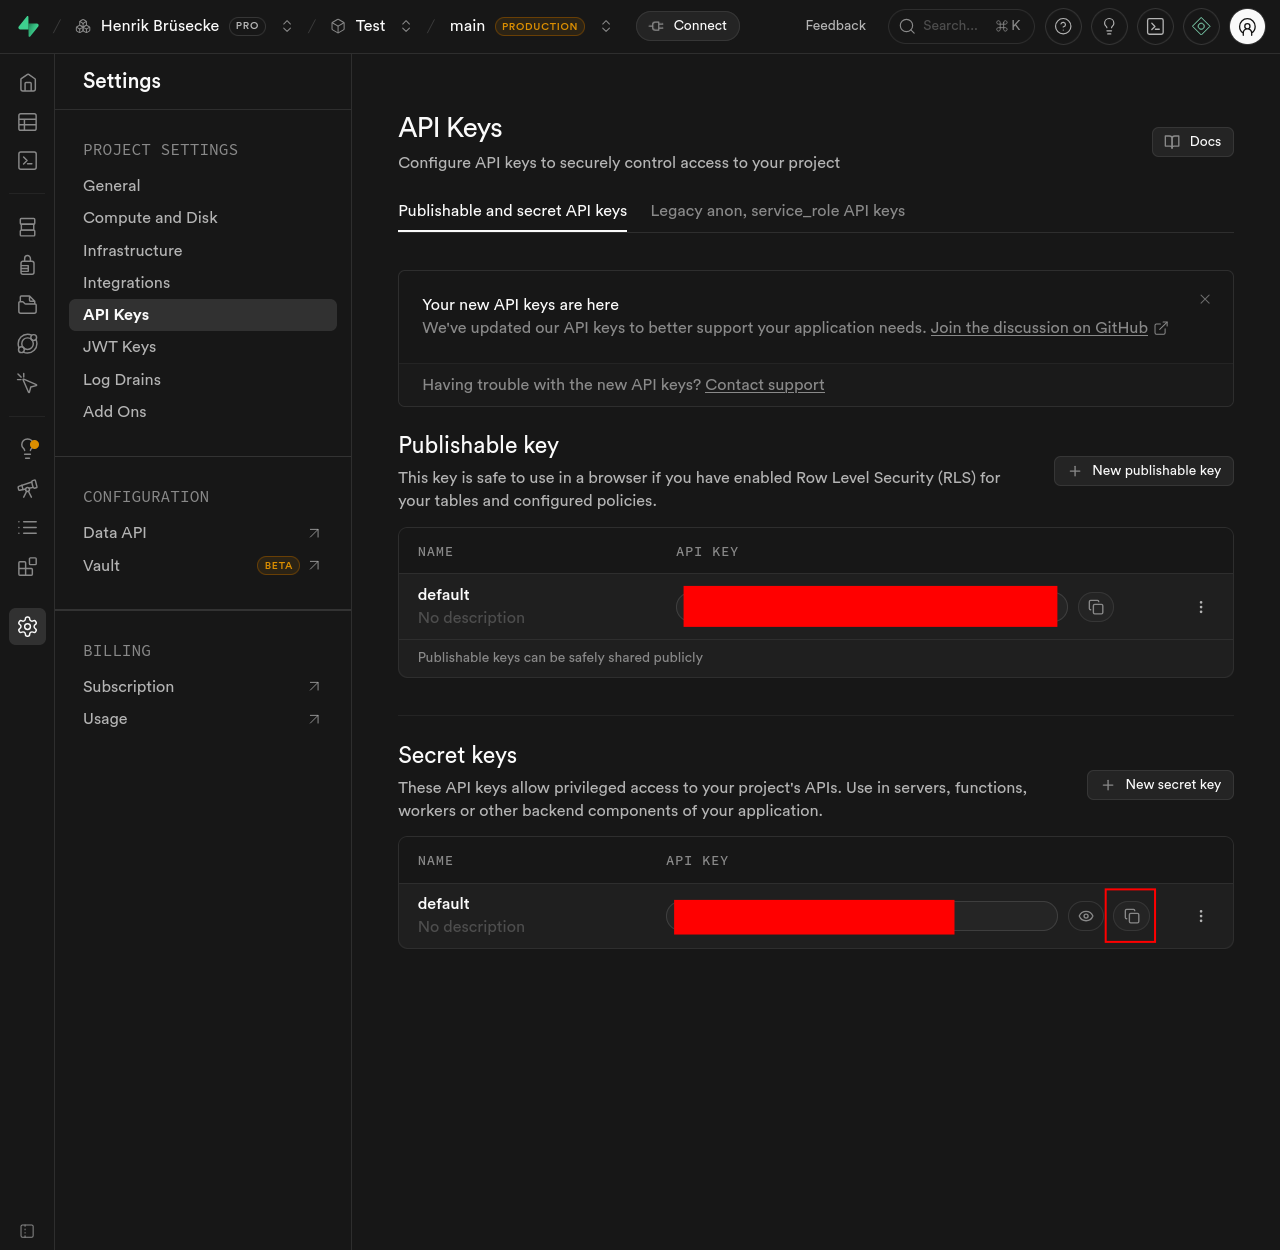Viewport: 1280px width, 1250px height.
Task: Open the branch switcher next to main
Action: tap(606, 26)
